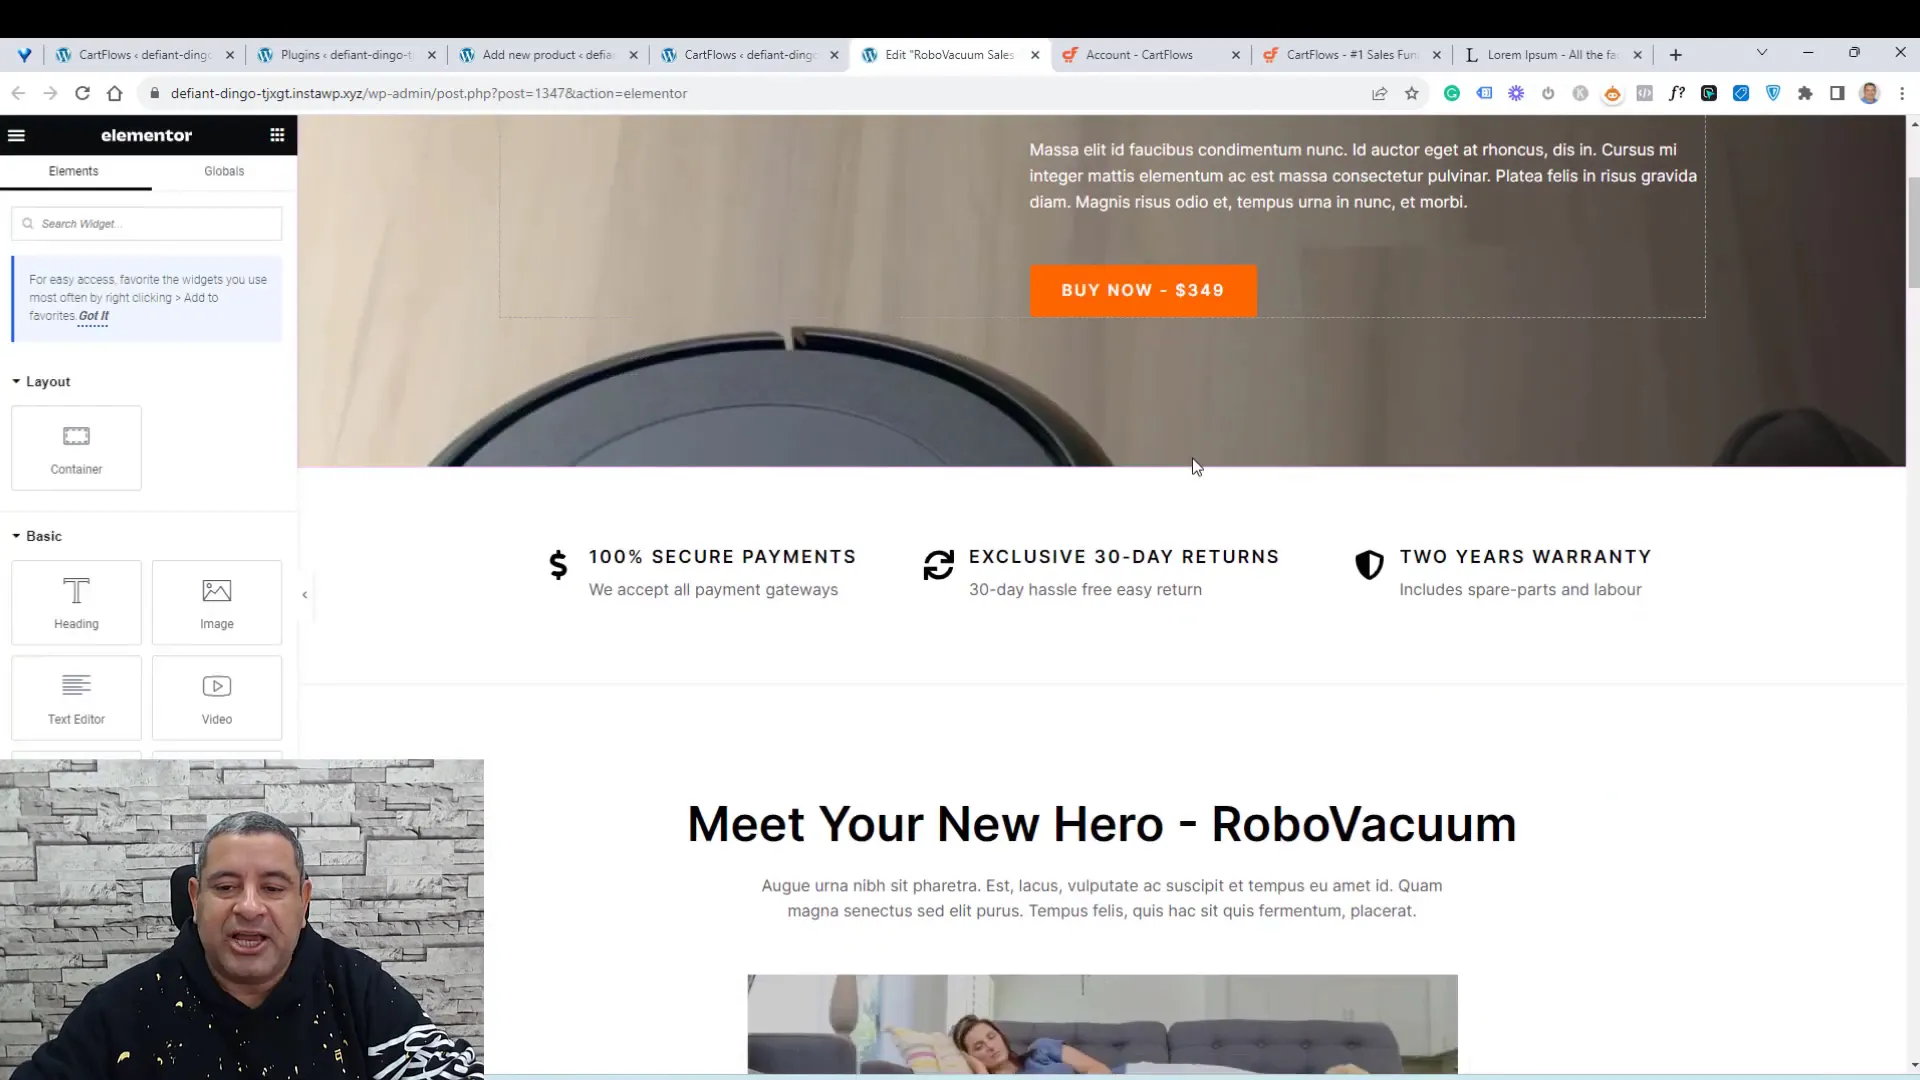Expand the Layout section panel
The width and height of the screenshot is (1920, 1080).
point(47,380)
